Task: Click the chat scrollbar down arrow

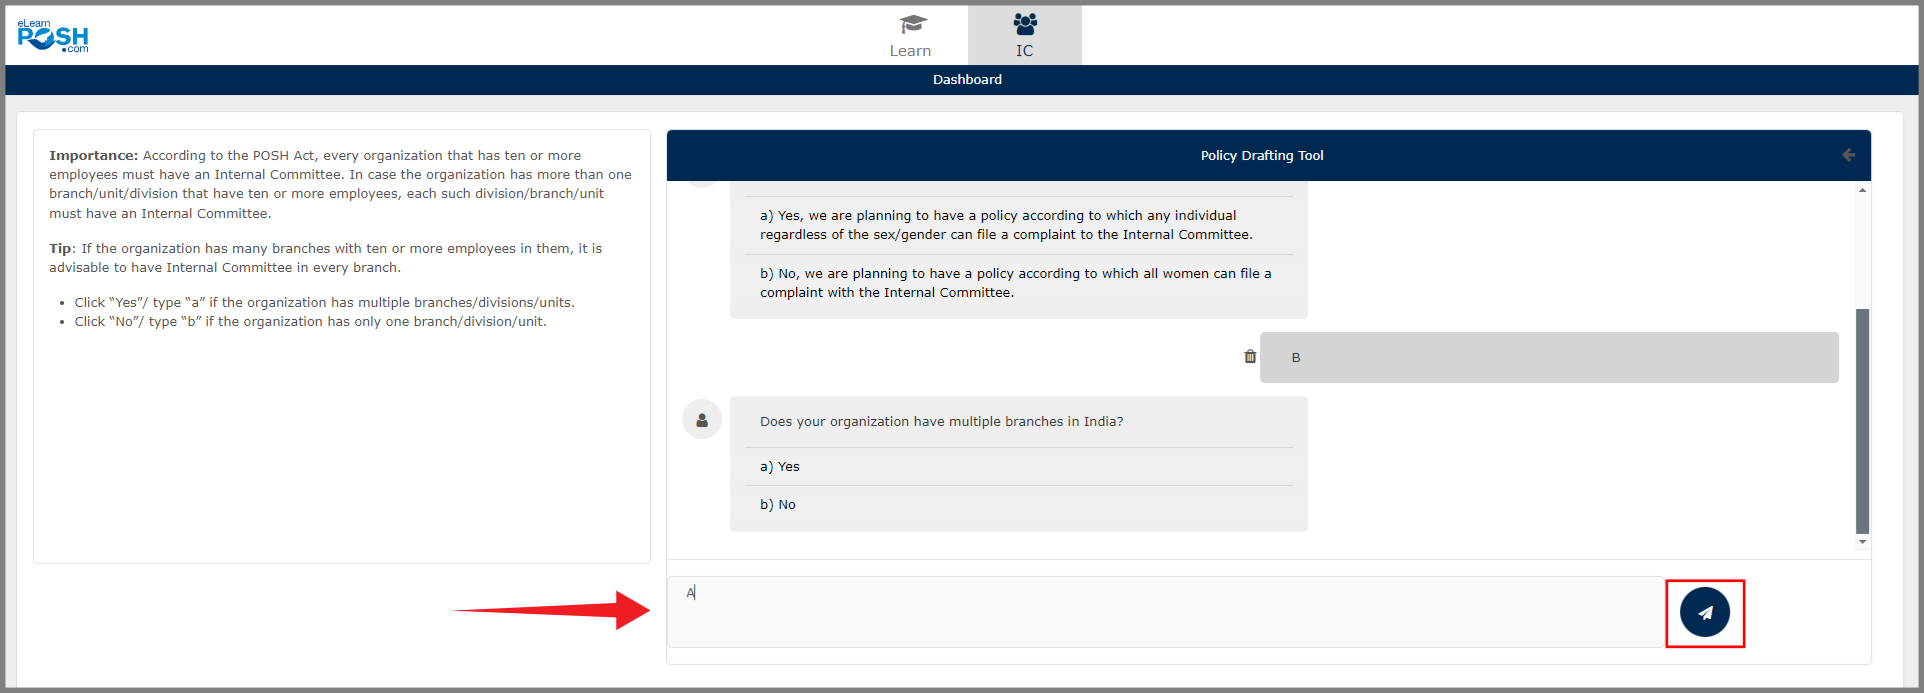Action: point(1862,542)
